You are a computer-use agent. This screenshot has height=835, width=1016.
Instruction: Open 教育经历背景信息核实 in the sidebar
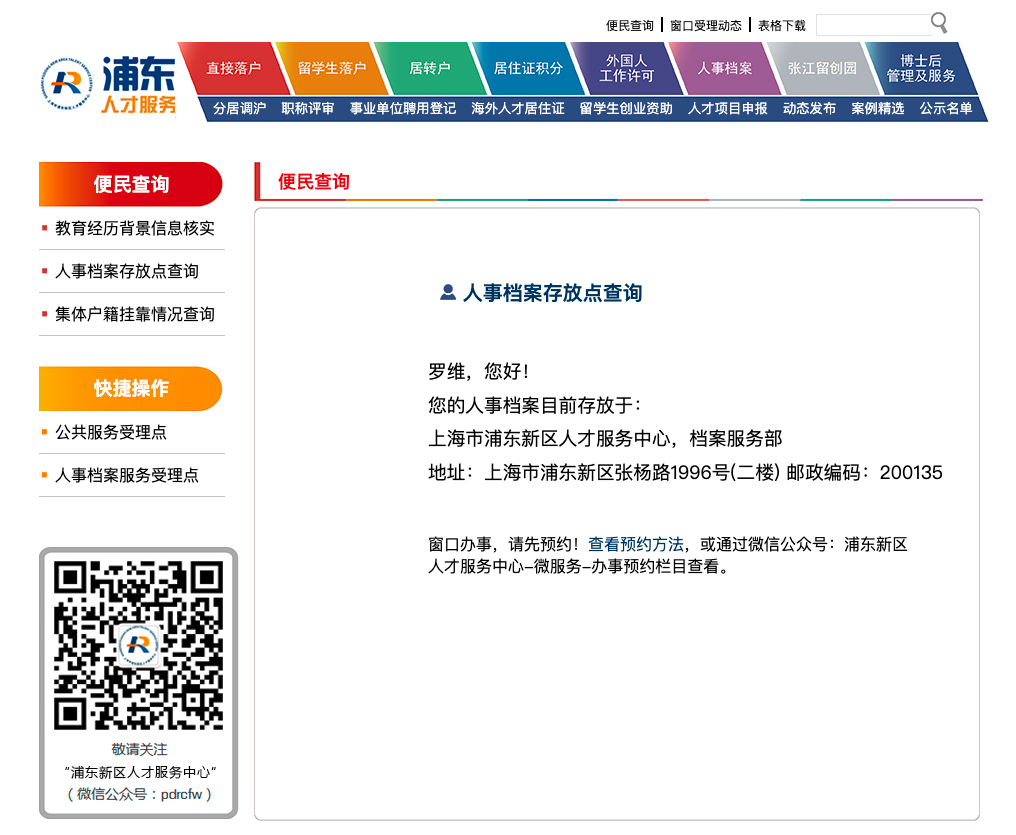(x=135, y=228)
